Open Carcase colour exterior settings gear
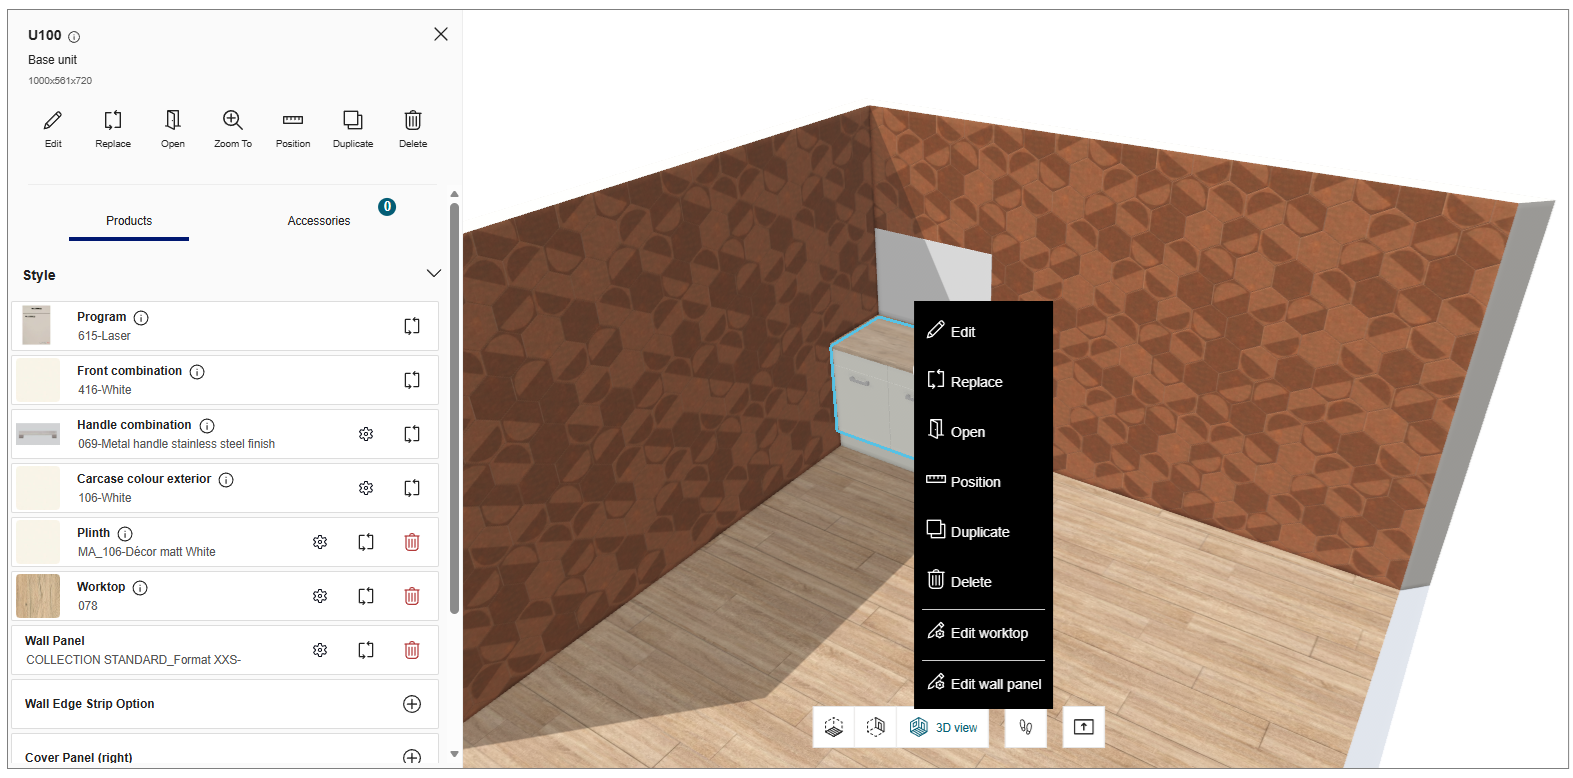 [x=366, y=488]
